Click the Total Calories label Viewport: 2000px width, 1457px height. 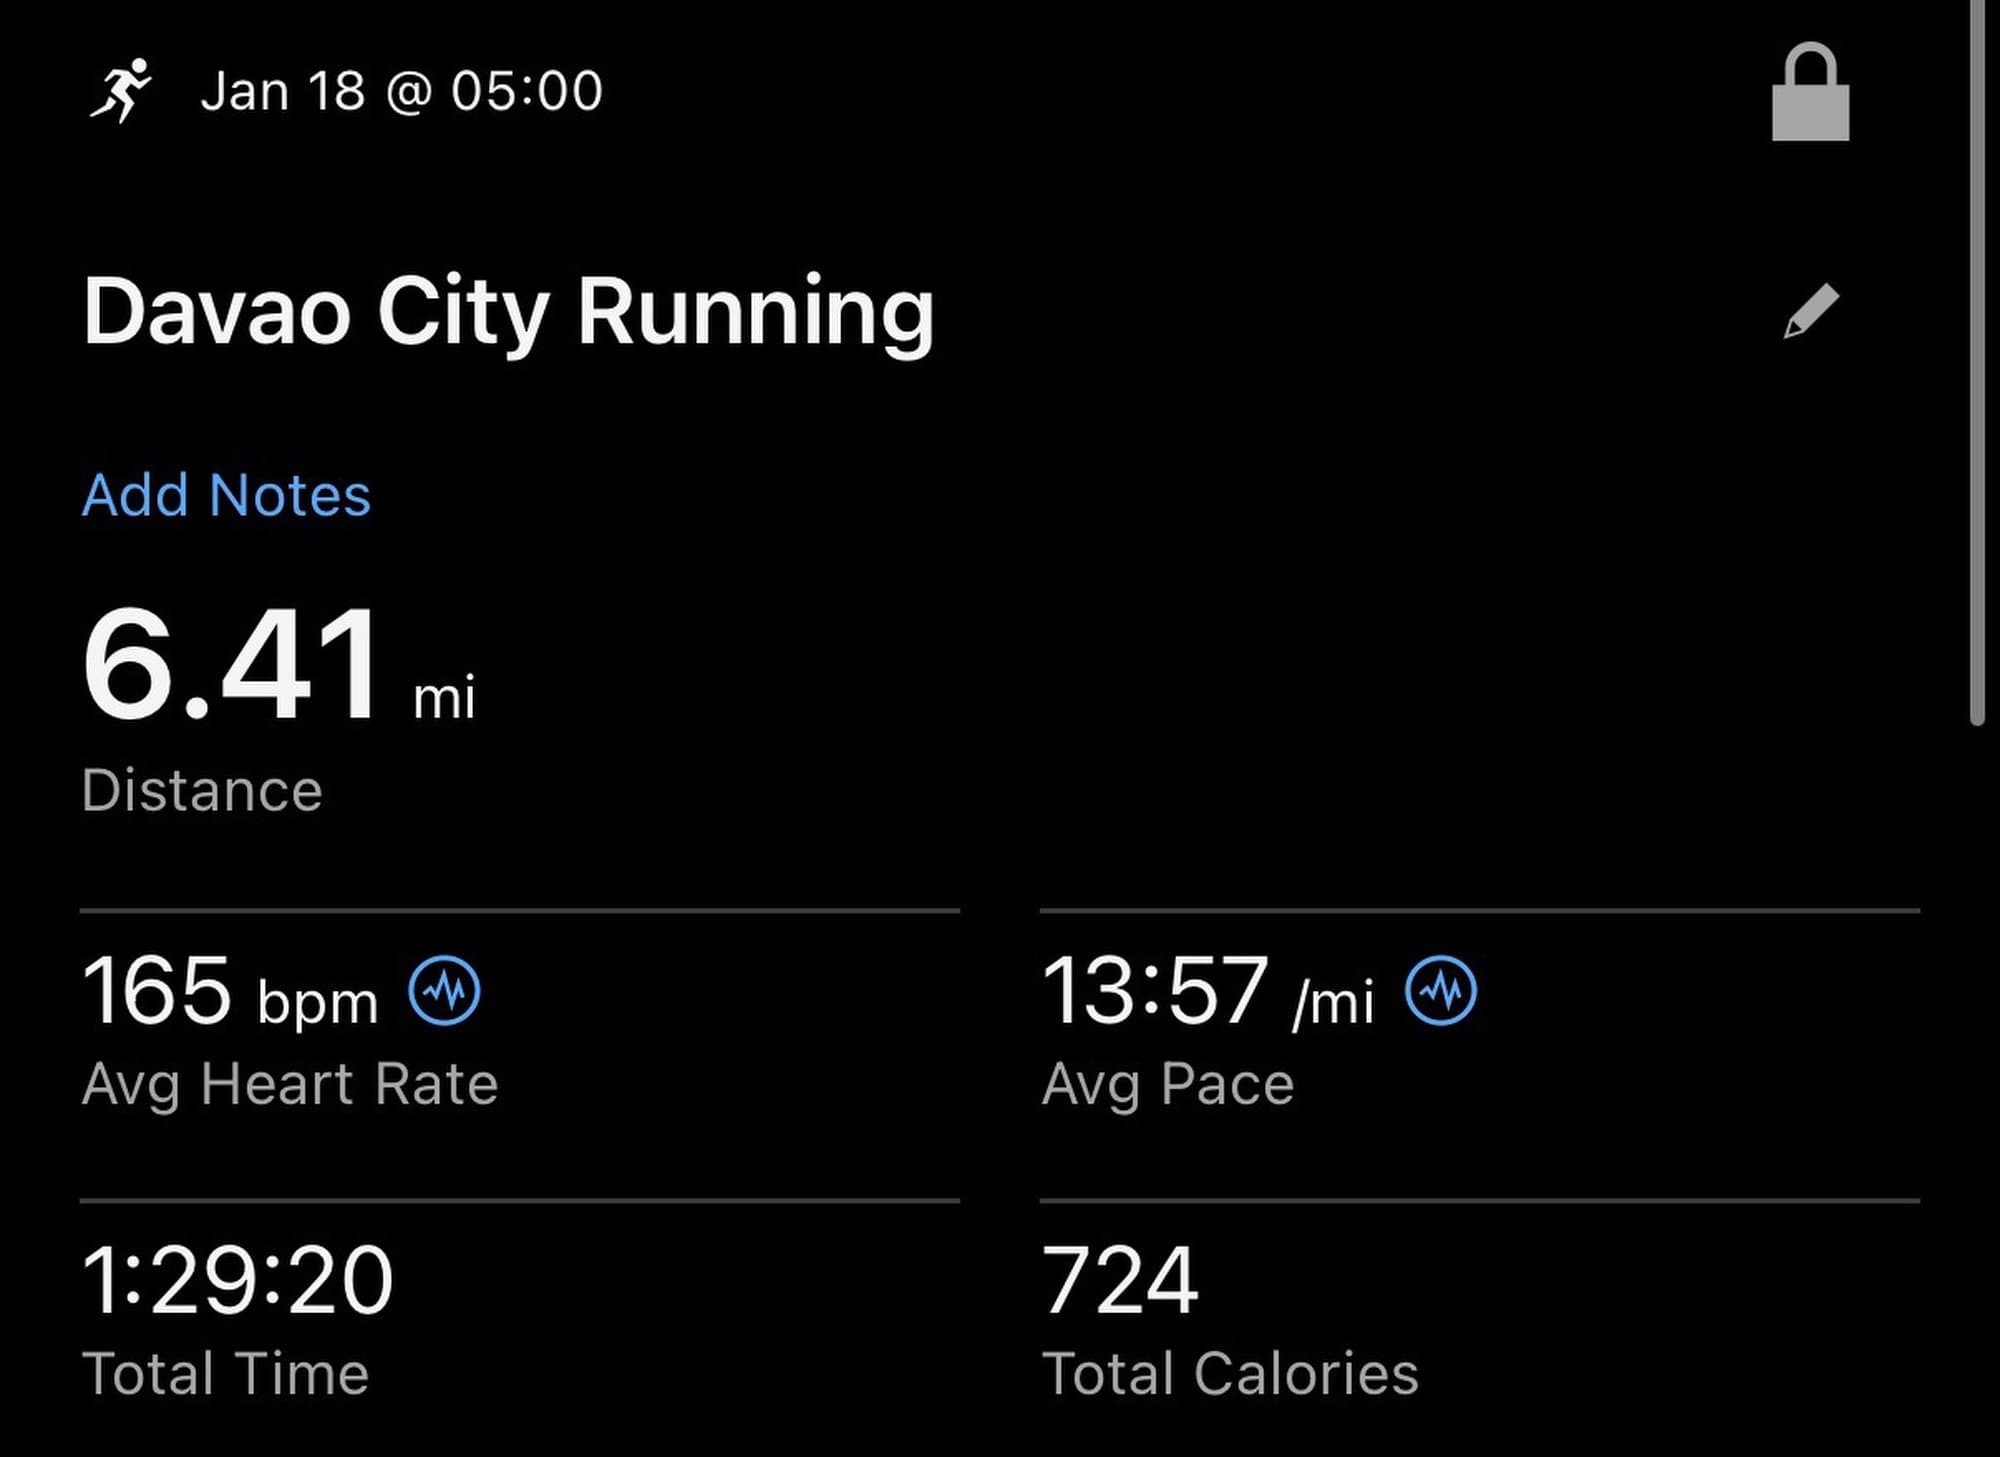[1230, 1373]
